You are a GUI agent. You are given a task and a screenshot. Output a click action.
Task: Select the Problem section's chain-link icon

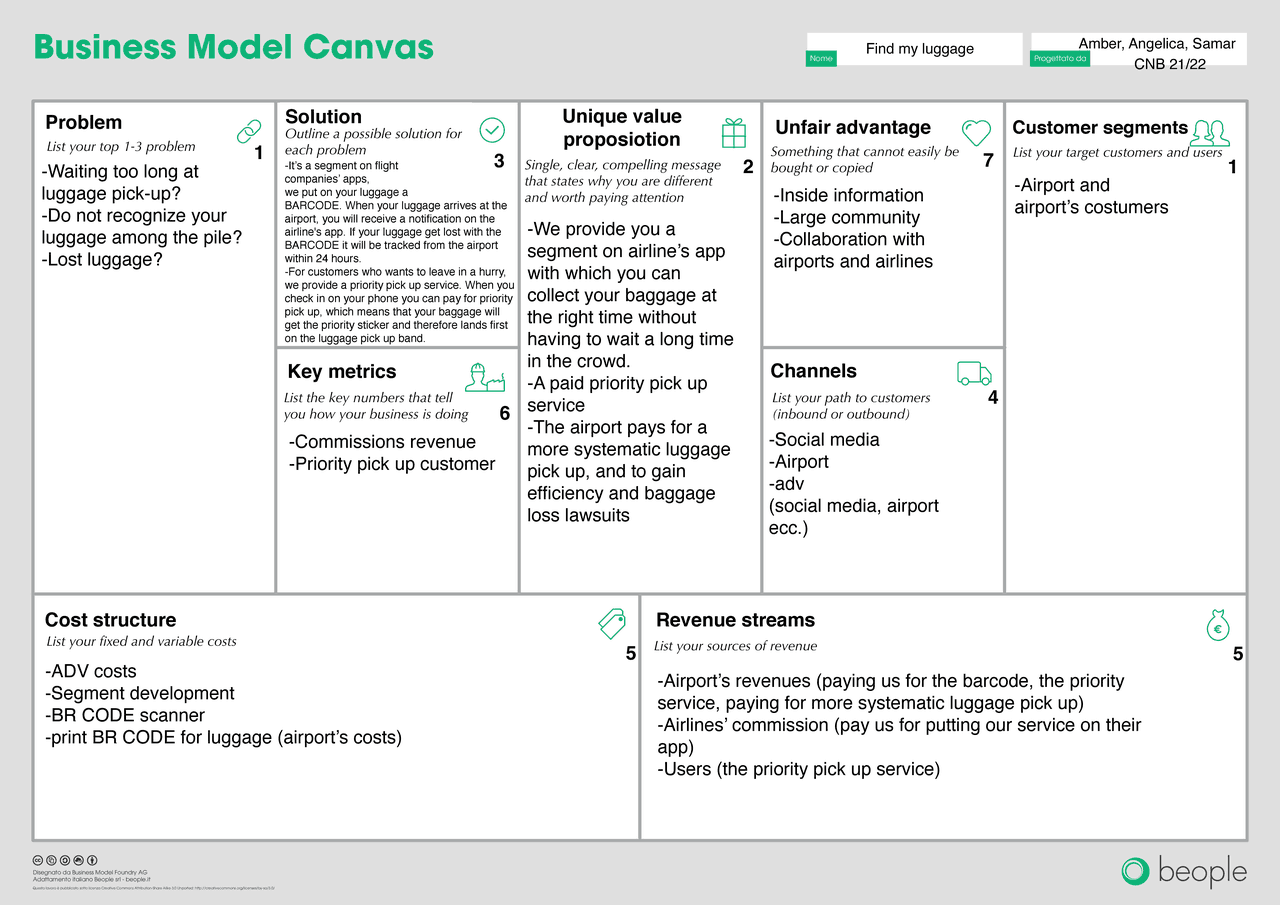click(248, 130)
